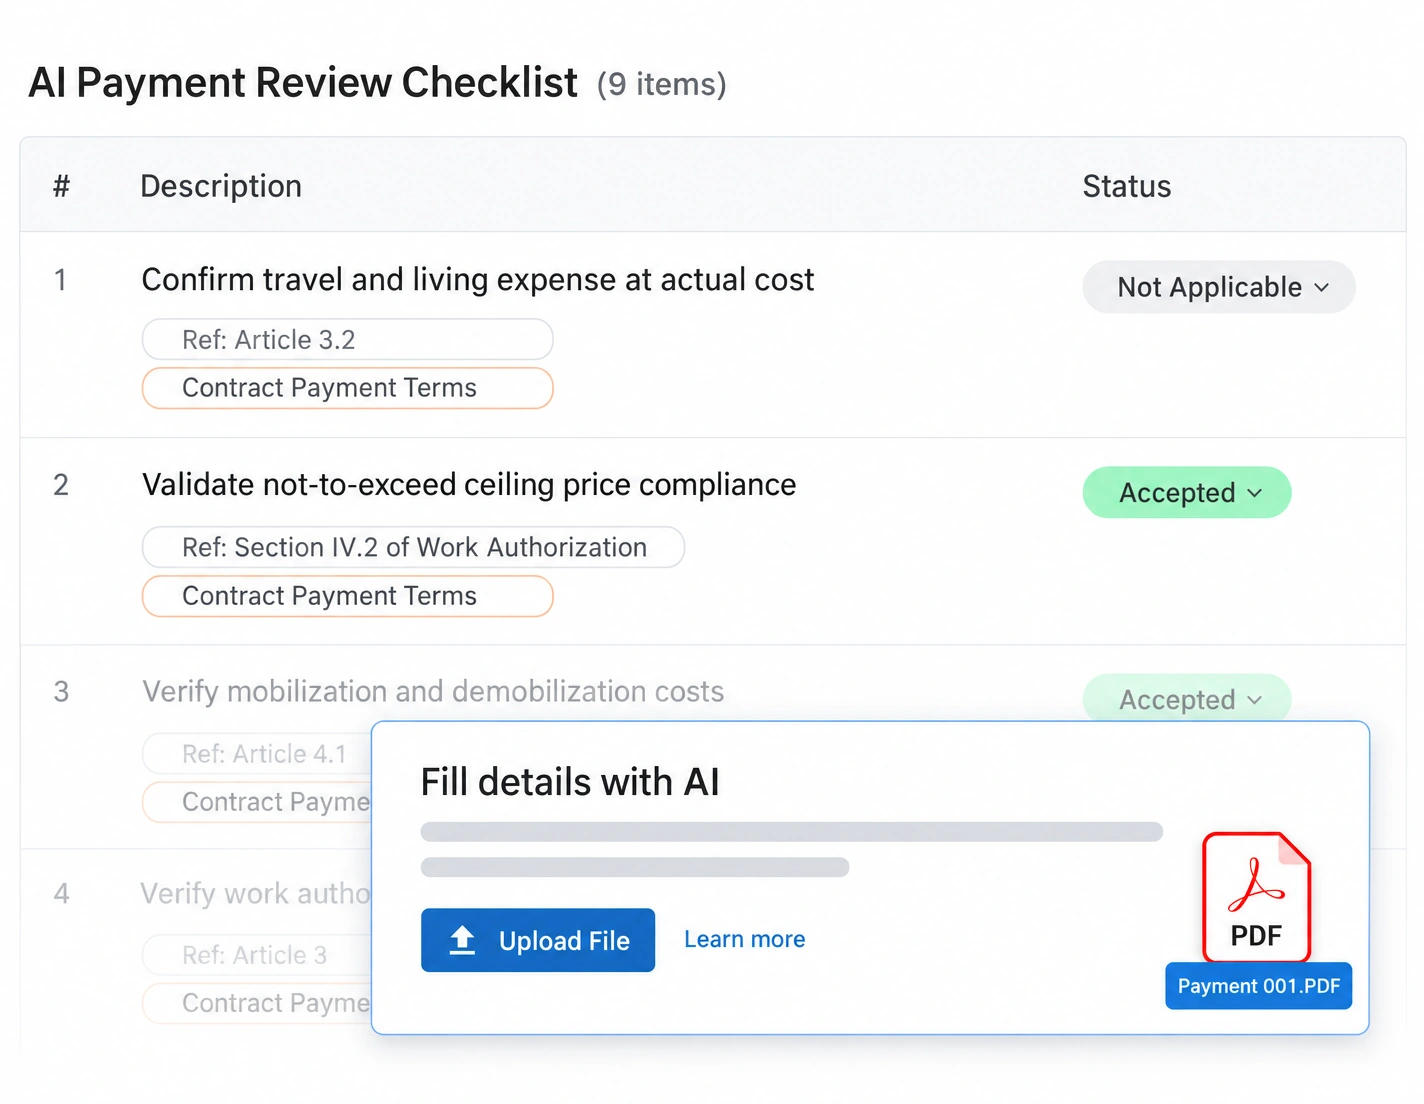Click the row number 3 cell
This screenshot has width=1424, height=1104.
pos(61,692)
